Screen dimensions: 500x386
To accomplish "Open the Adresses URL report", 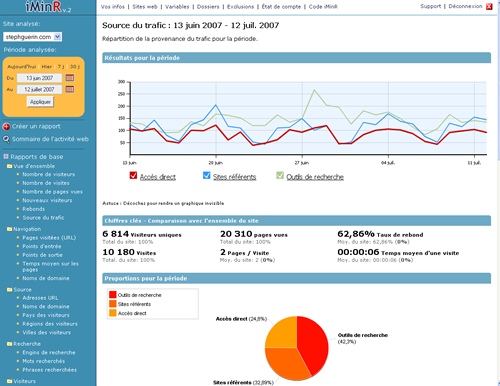I will tap(40, 298).
